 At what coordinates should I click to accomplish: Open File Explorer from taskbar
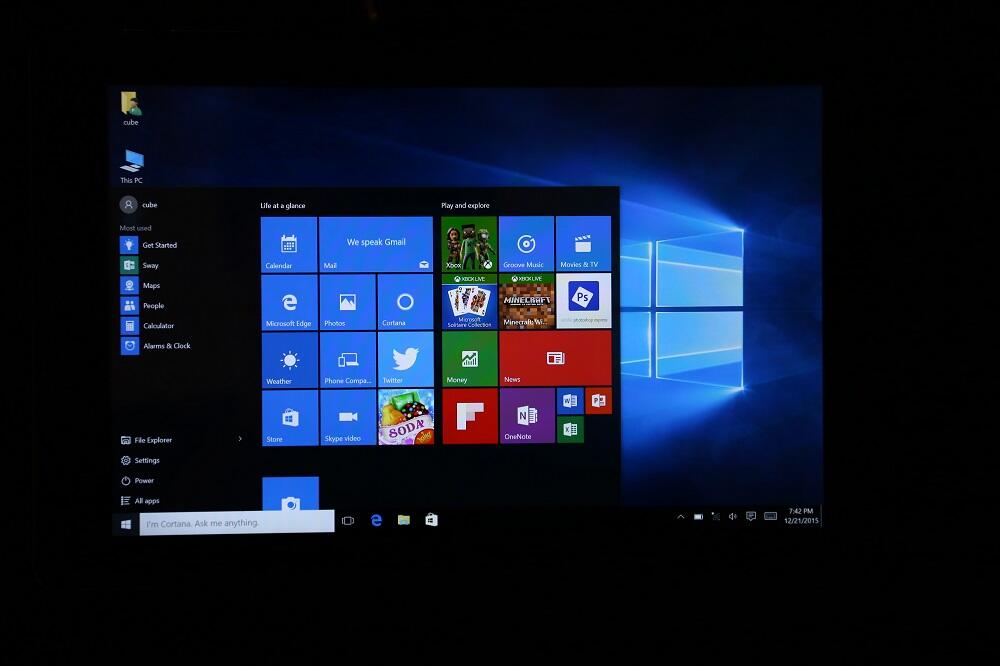(404, 520)
